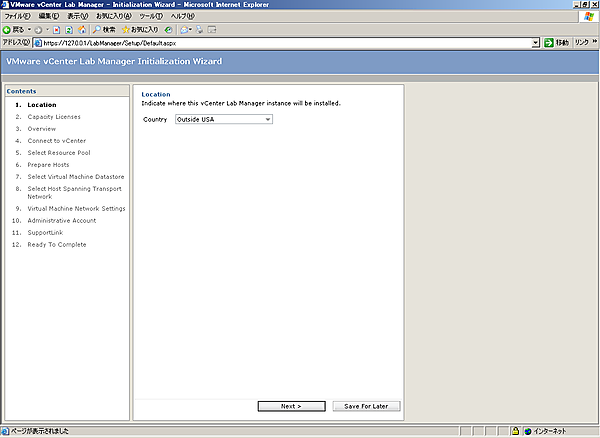The image size is (600, 438).
Task: Click the wizard title banner text
Action: coord(114,61)
